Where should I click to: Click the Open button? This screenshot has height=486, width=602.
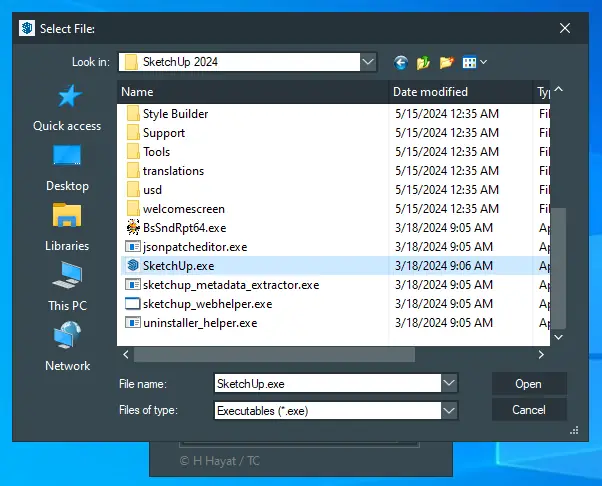[x=529, y=384]
